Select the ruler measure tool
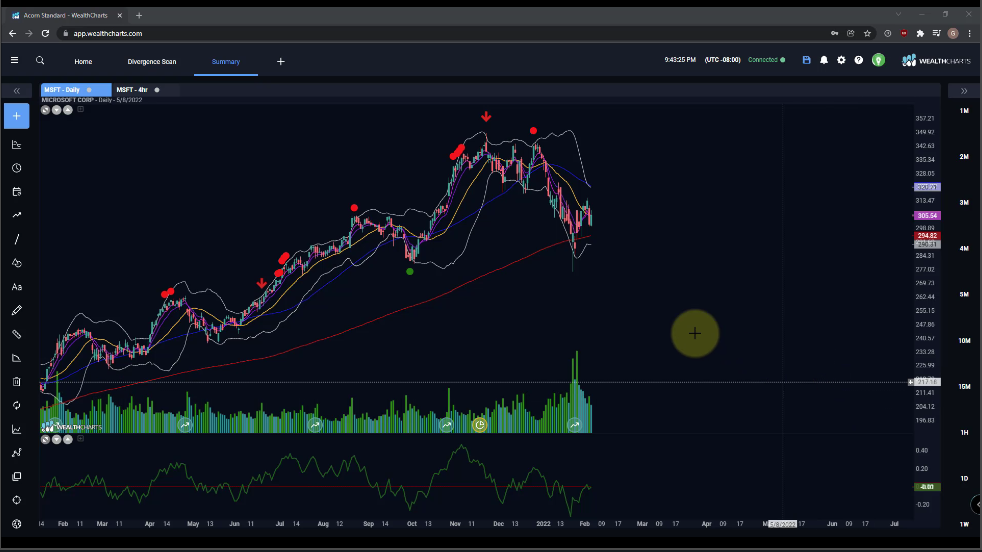Screen dimensions: 982x552 17,334
